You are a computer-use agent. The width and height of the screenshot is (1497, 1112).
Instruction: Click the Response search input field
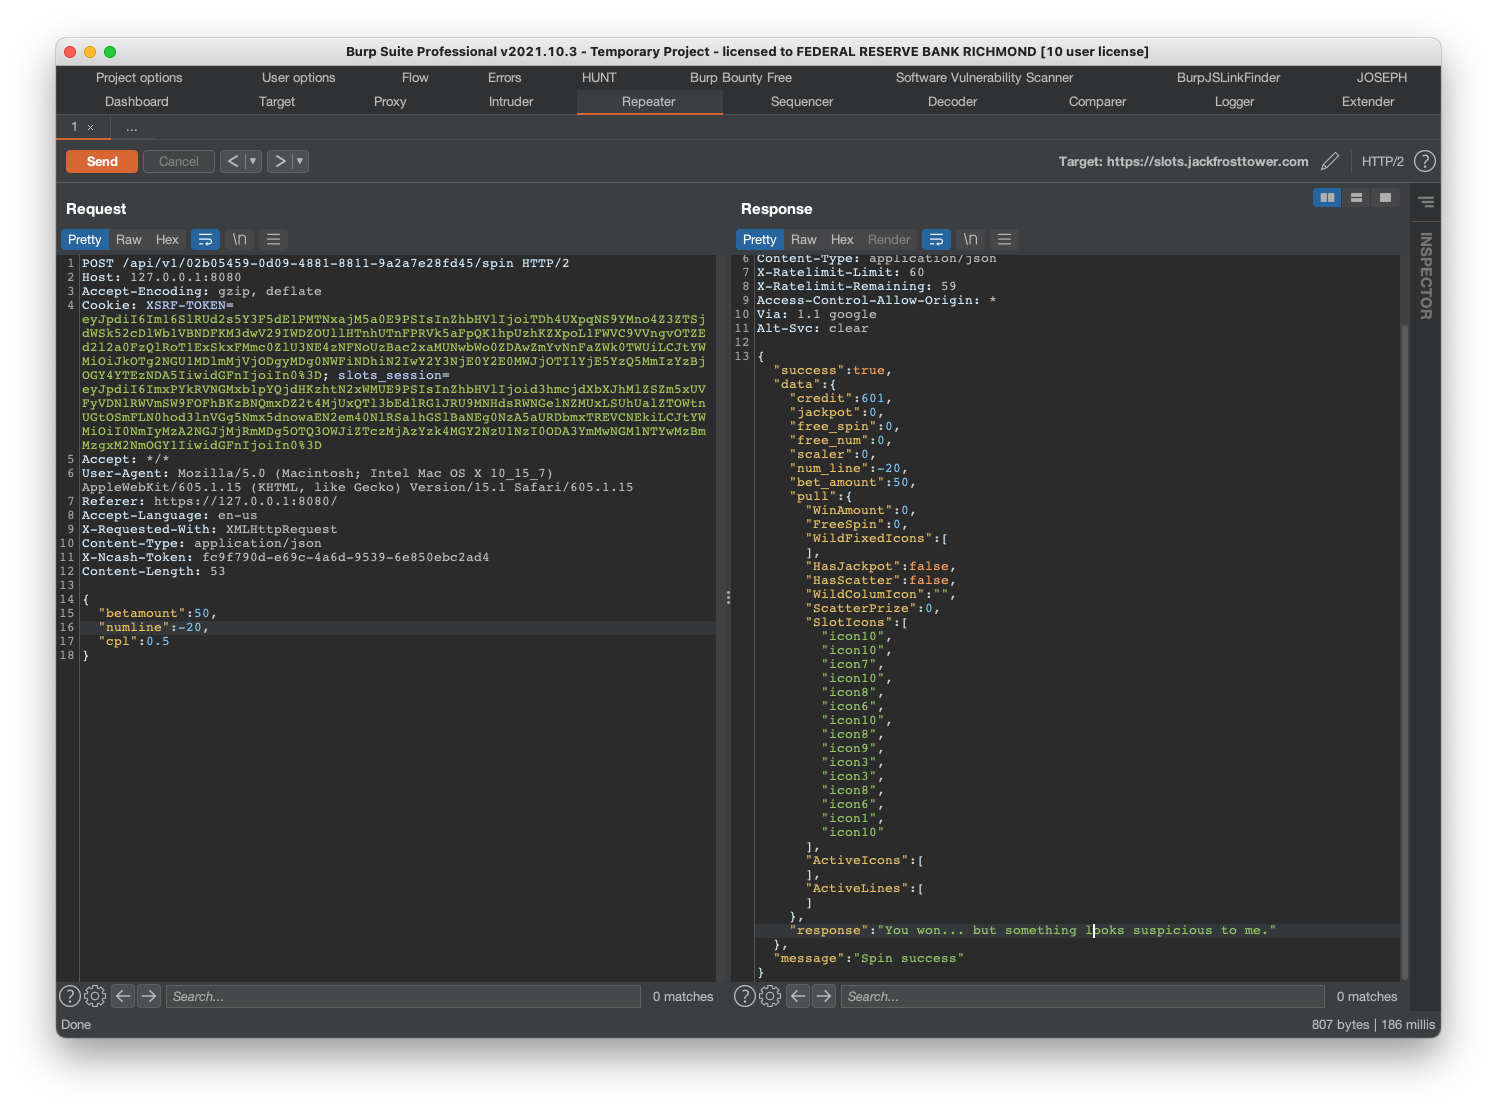coord(1082,996)
